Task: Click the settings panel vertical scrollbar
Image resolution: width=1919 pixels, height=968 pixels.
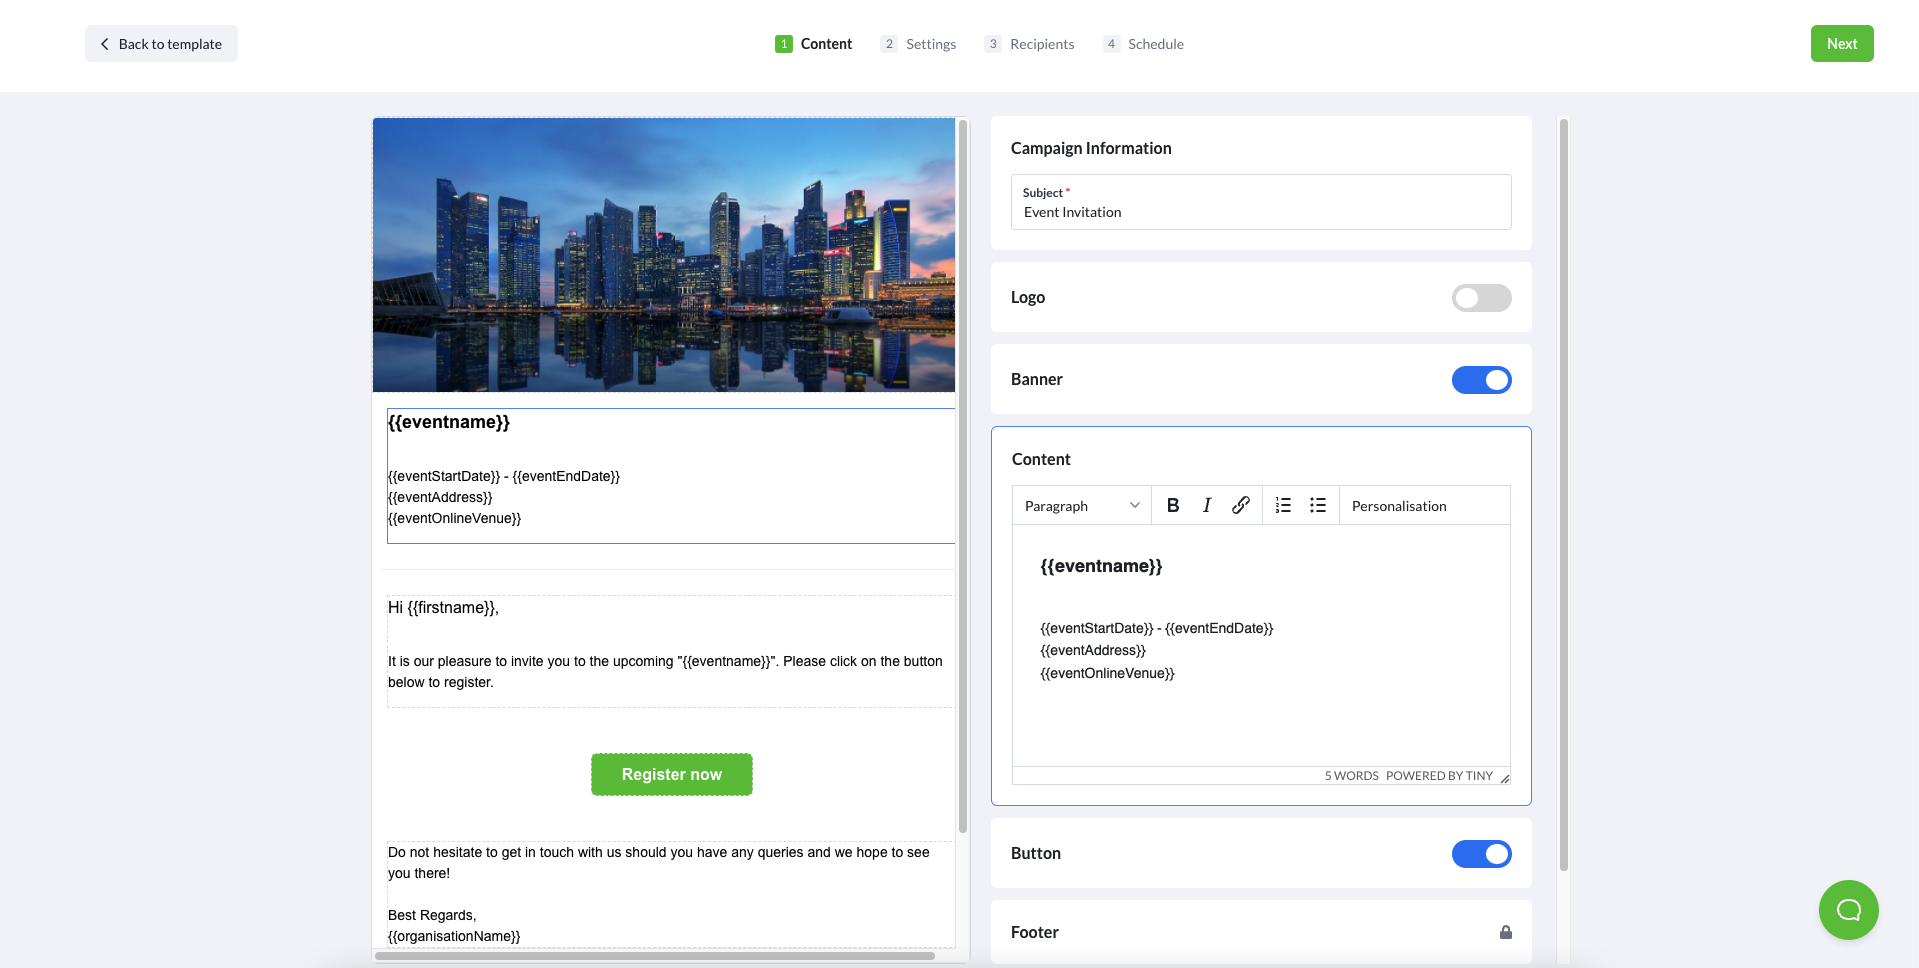Action: click(x=1563, y=495)
